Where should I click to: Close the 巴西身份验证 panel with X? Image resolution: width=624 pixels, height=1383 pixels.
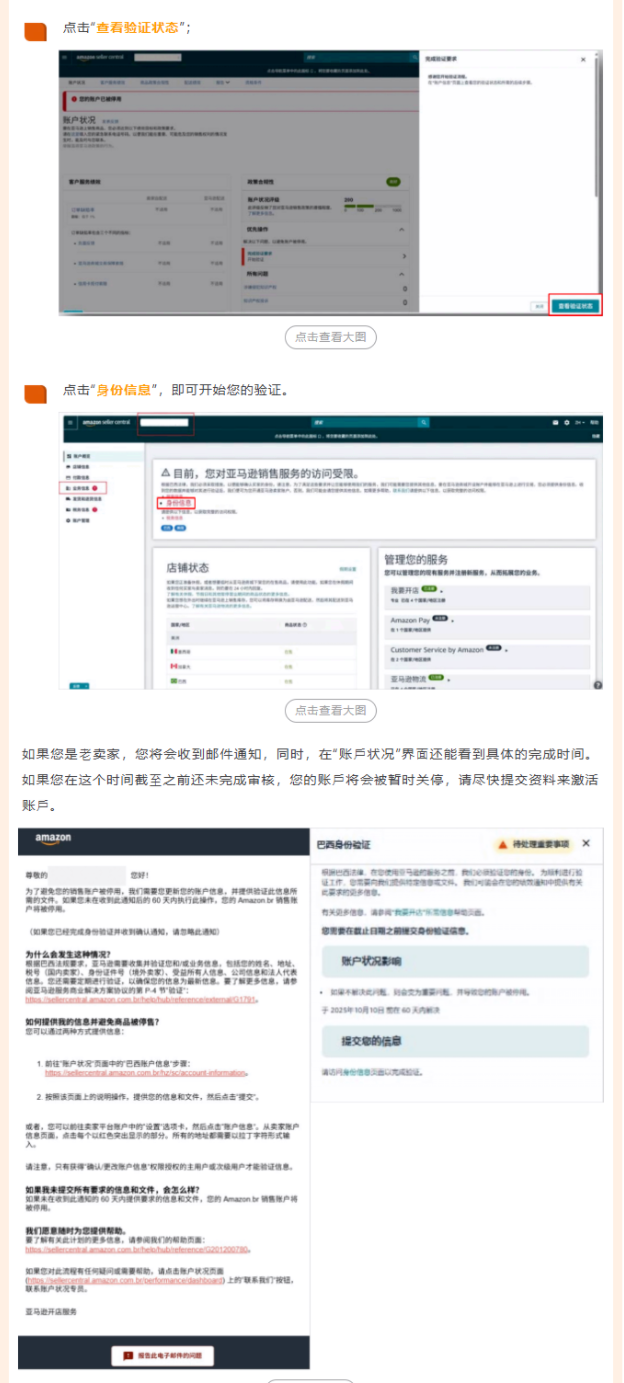tap(586, 843)
